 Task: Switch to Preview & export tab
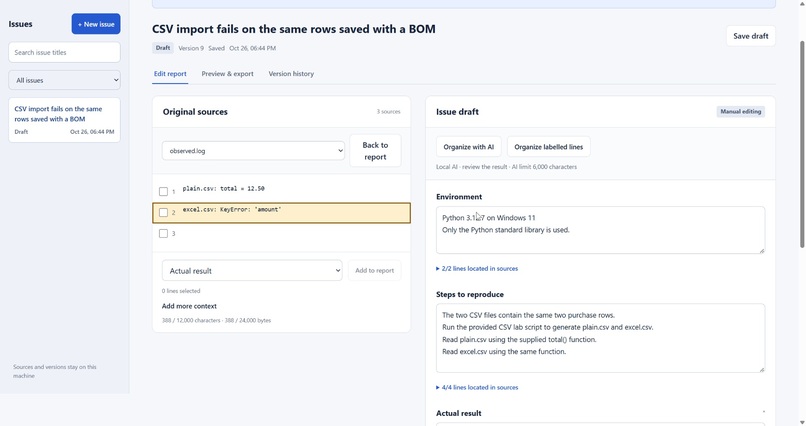(227, 74)
